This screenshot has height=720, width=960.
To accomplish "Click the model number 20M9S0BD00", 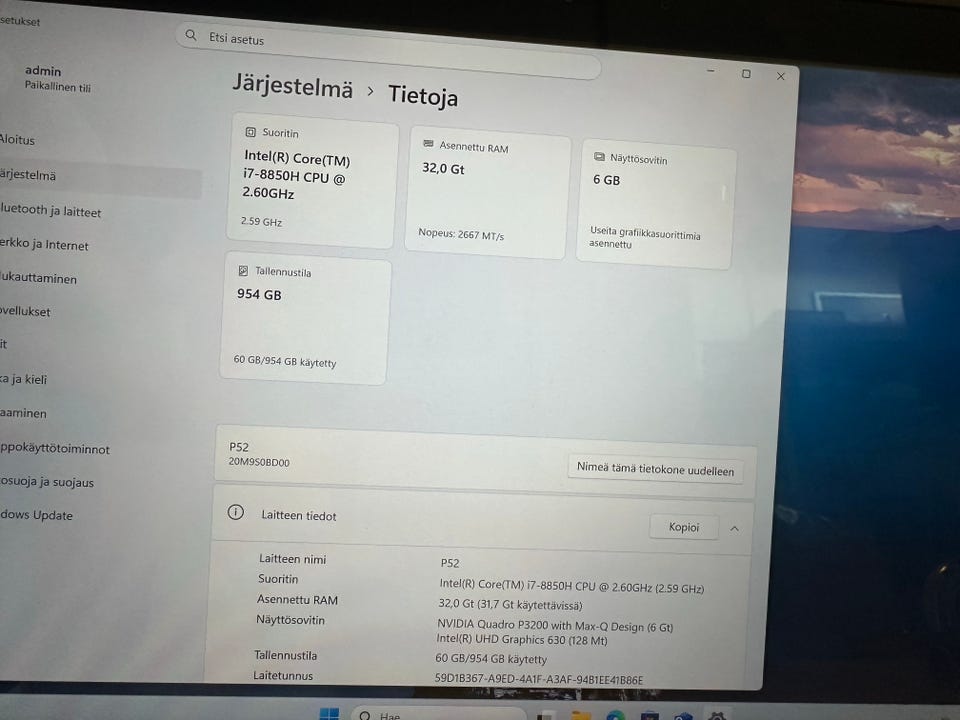I will [x=259, y=462].
